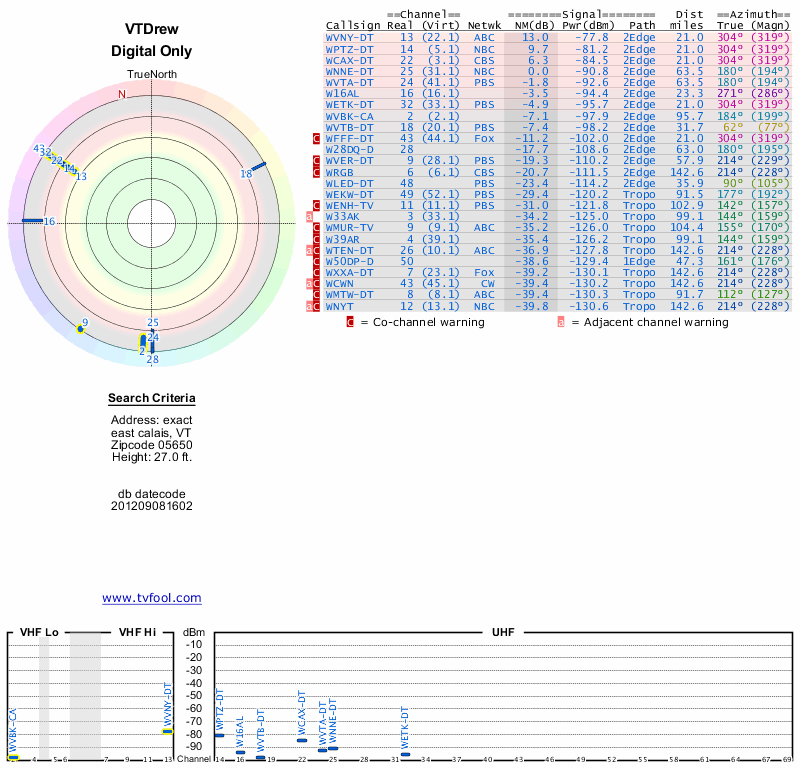
Task: Click the WCAX-DT signal bar in the UHF chart
Action: click(x=302, y=740)
